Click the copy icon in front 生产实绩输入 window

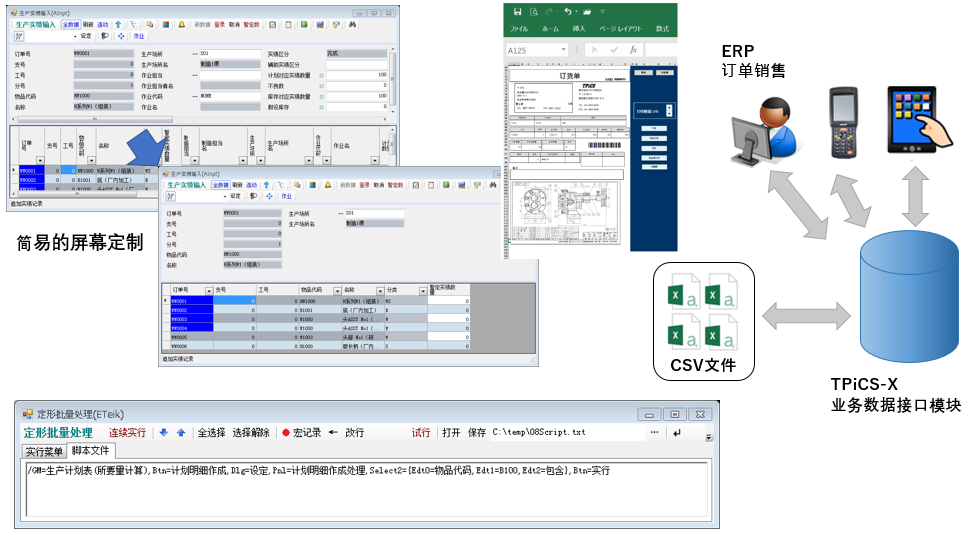pyautogui.click(x=297, y=185)
